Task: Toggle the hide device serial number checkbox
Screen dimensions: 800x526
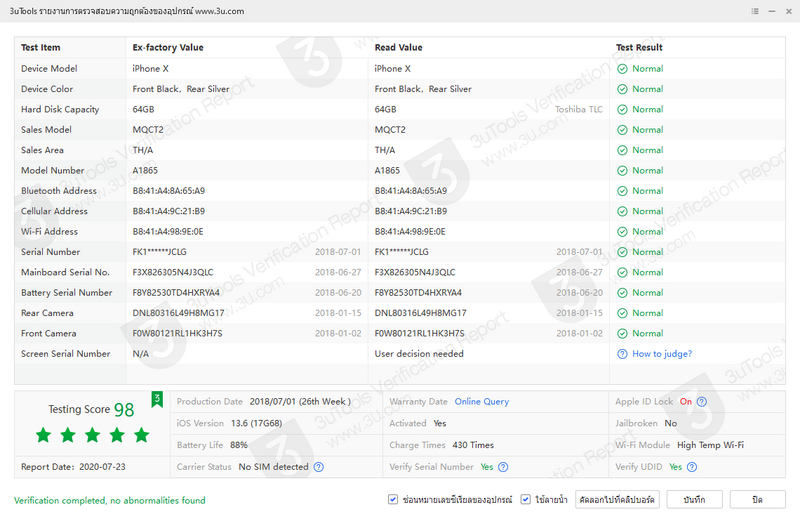Action: pos(393,499)
